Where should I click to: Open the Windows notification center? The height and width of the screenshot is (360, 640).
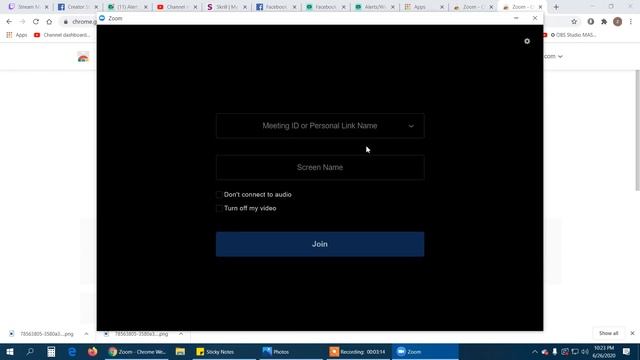[627, 352]
